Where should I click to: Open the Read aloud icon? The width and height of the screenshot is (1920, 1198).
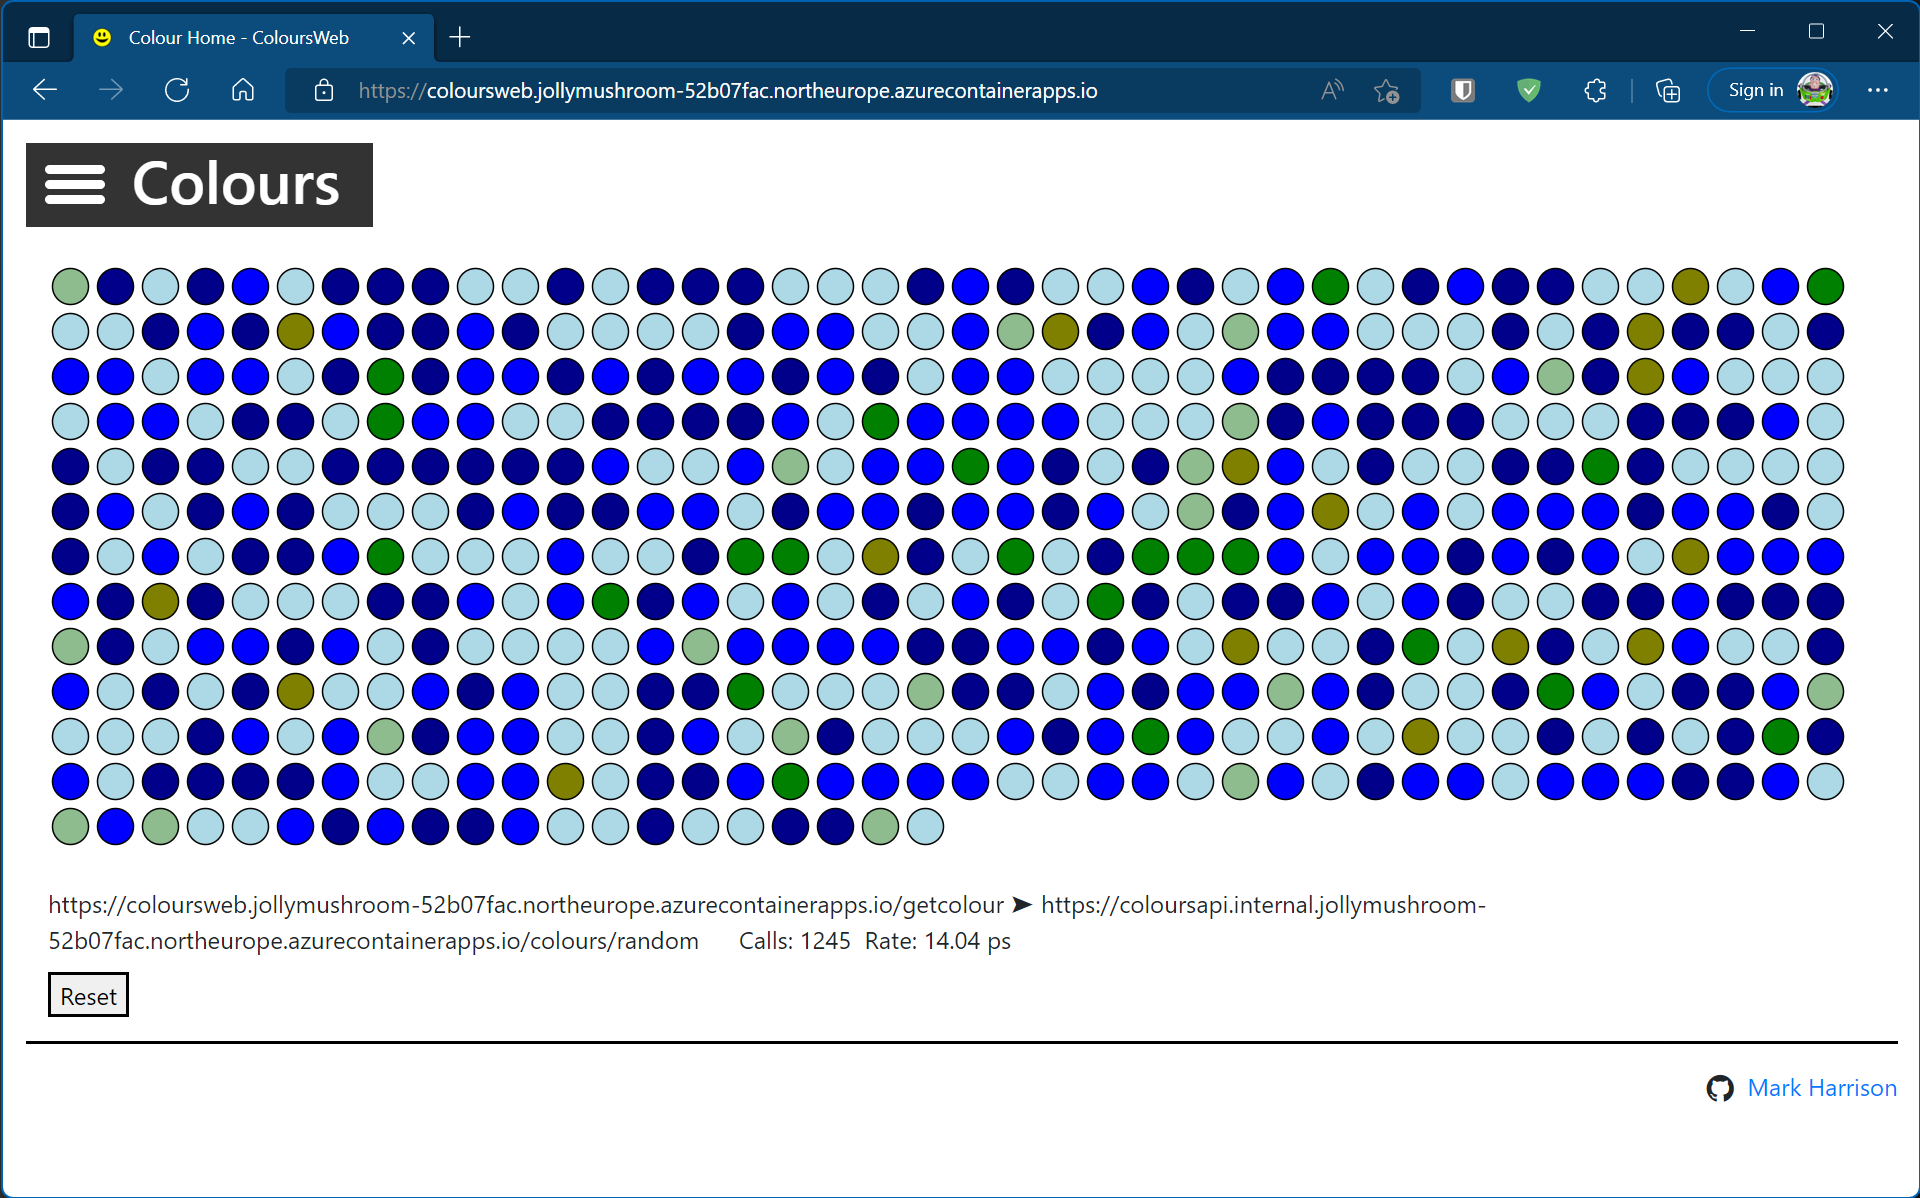tap(1332, 90)
